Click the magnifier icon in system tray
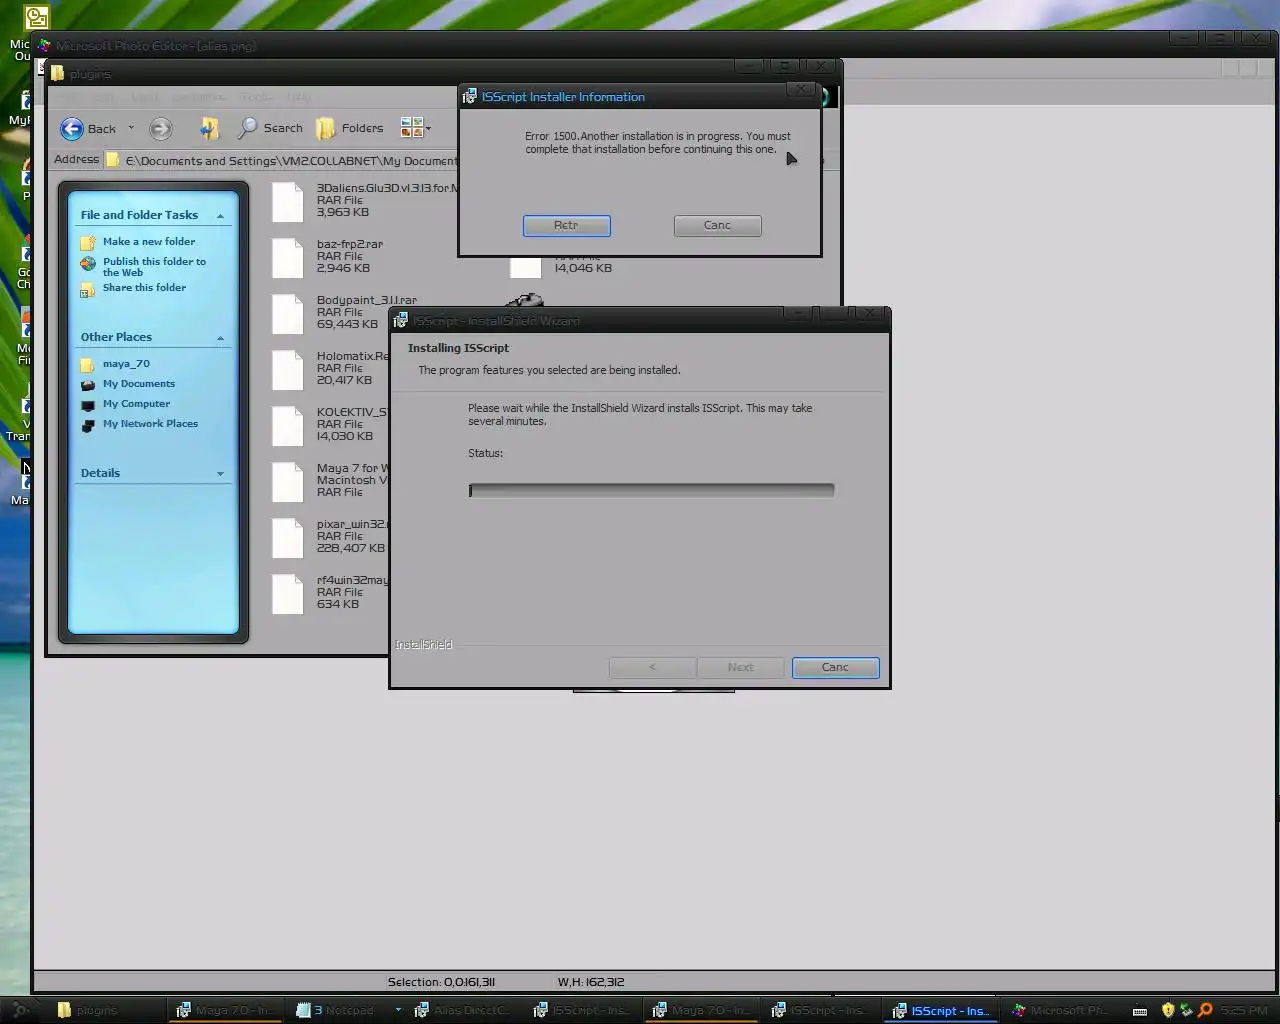This screenshot has height=1024, width=1280. tap(1205, 1010)
